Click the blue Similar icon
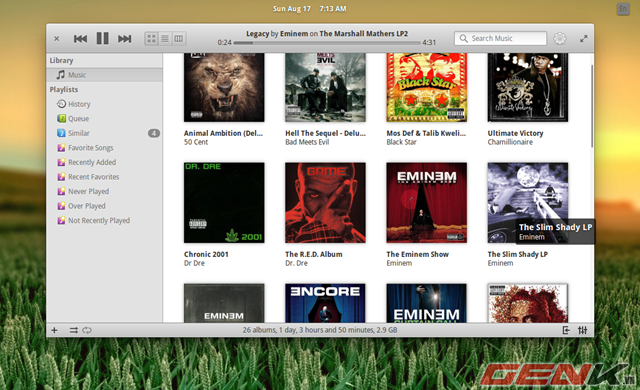The image size is (640, 390). coord(61,133)
